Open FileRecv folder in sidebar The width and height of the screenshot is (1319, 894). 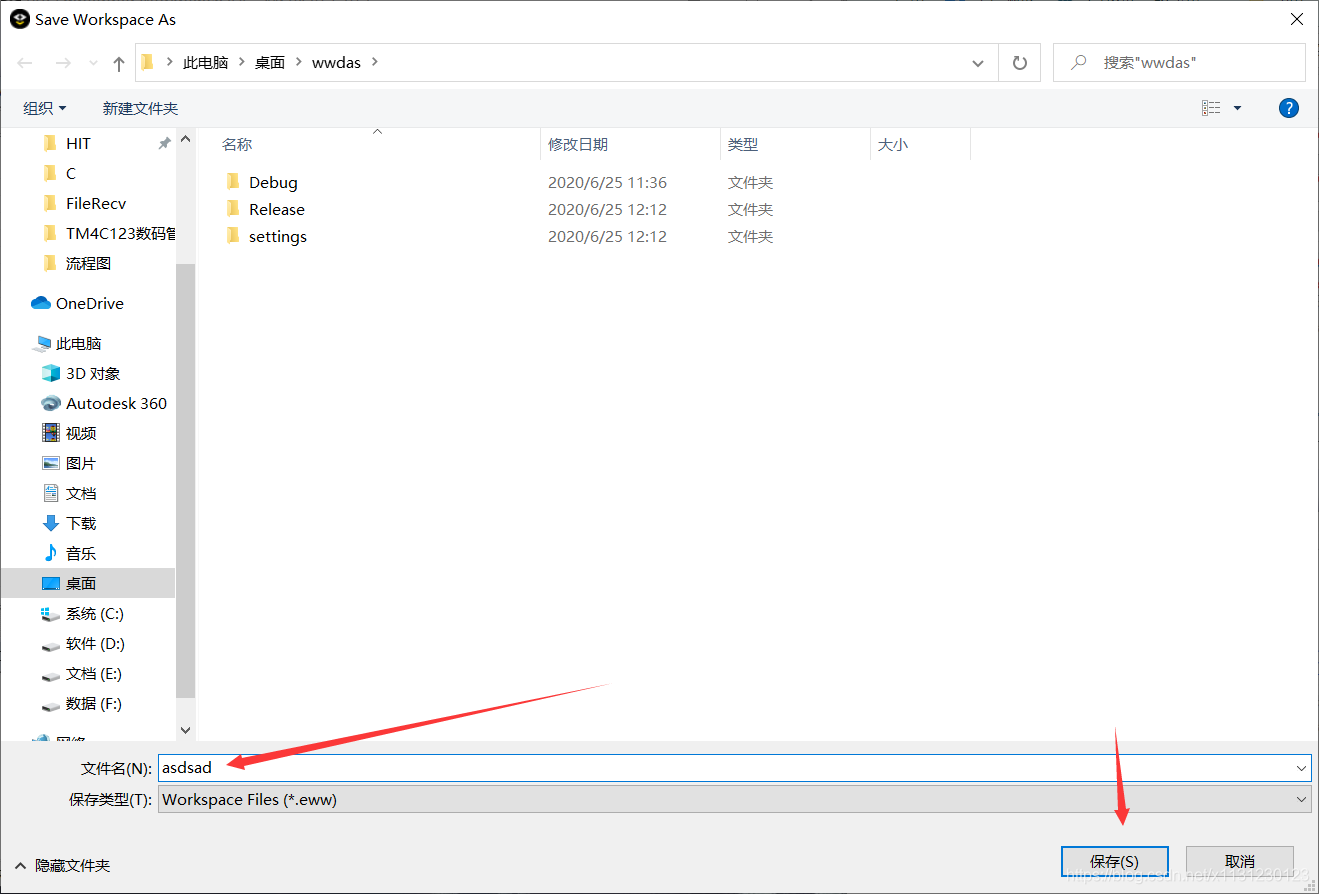(96, 203)
